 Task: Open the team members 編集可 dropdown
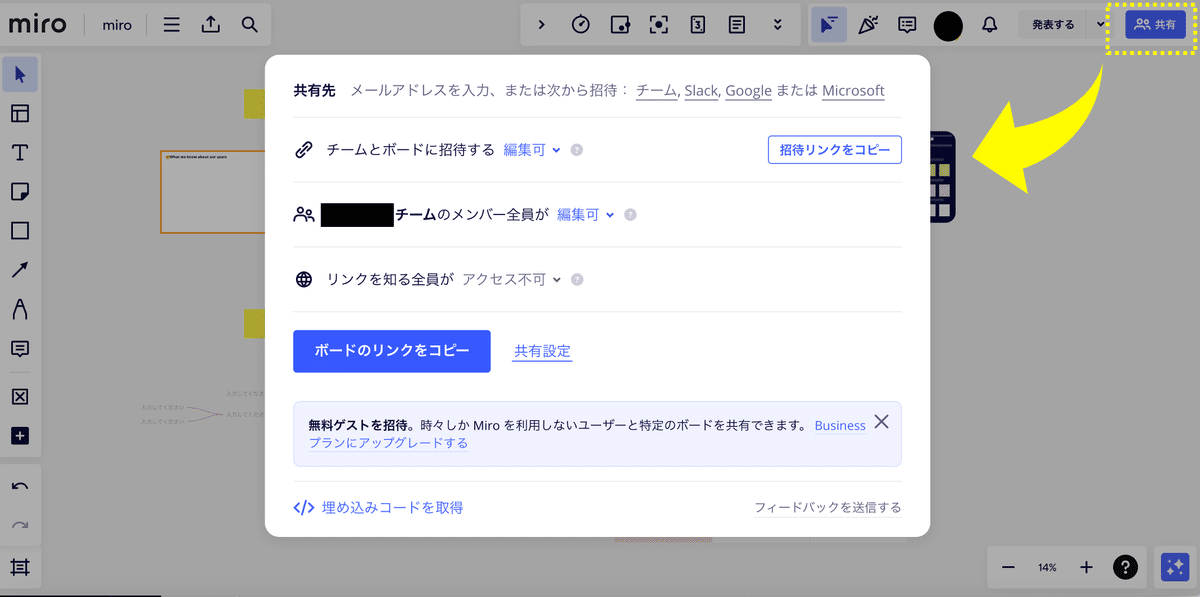tap(586, 214)
